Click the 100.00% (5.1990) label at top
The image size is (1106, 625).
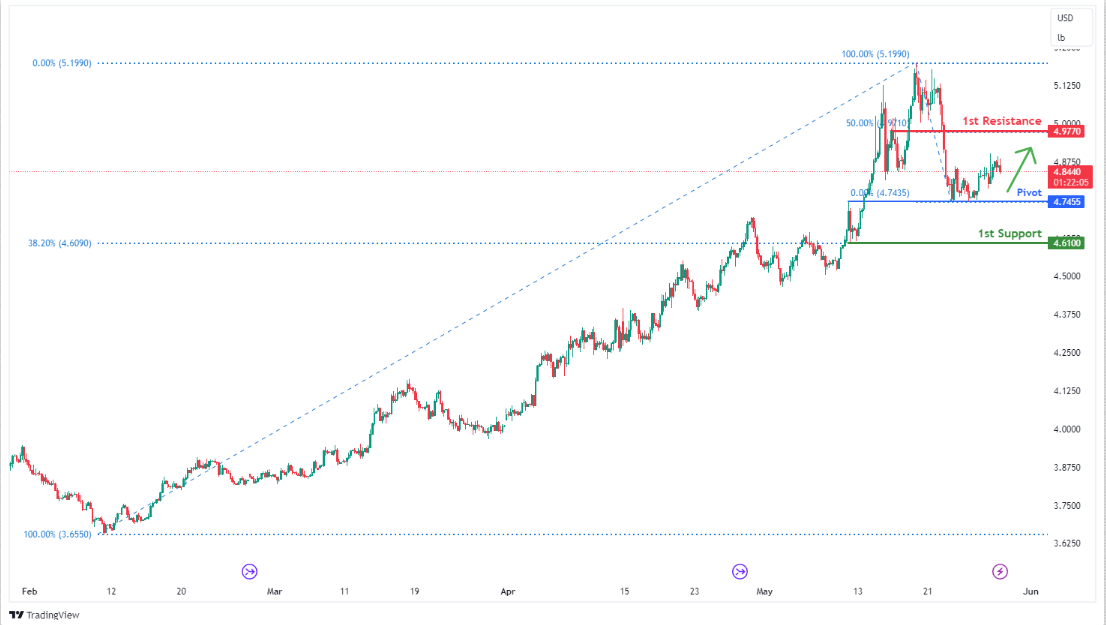click(x=875, y=54)
